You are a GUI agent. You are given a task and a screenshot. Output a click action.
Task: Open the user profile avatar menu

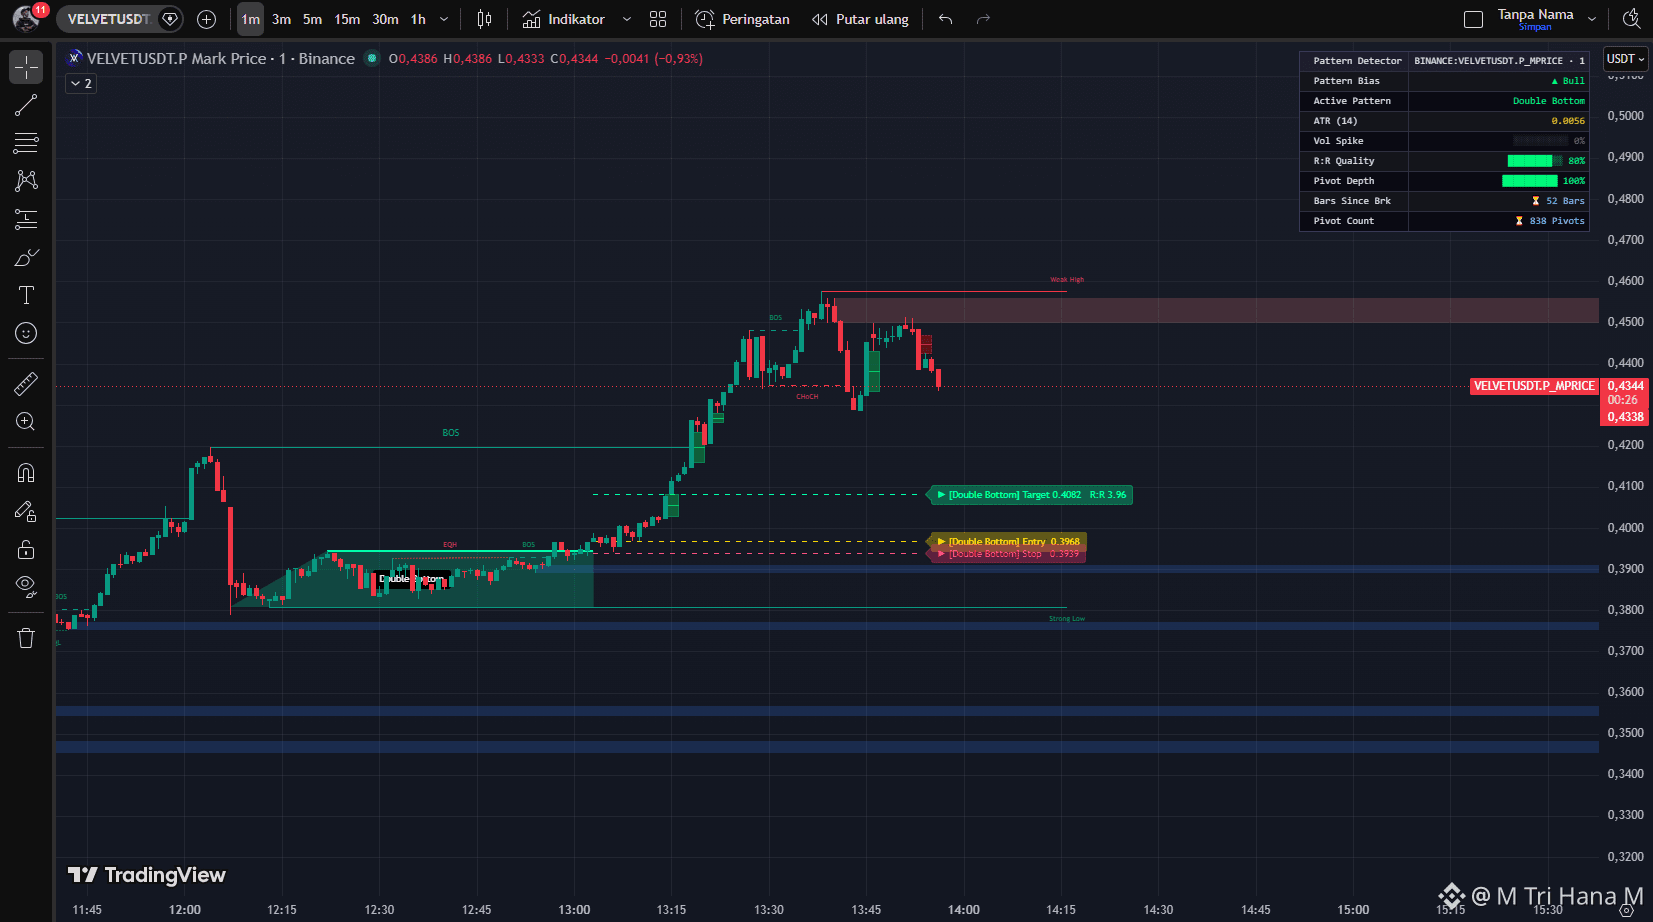[26, 19]
